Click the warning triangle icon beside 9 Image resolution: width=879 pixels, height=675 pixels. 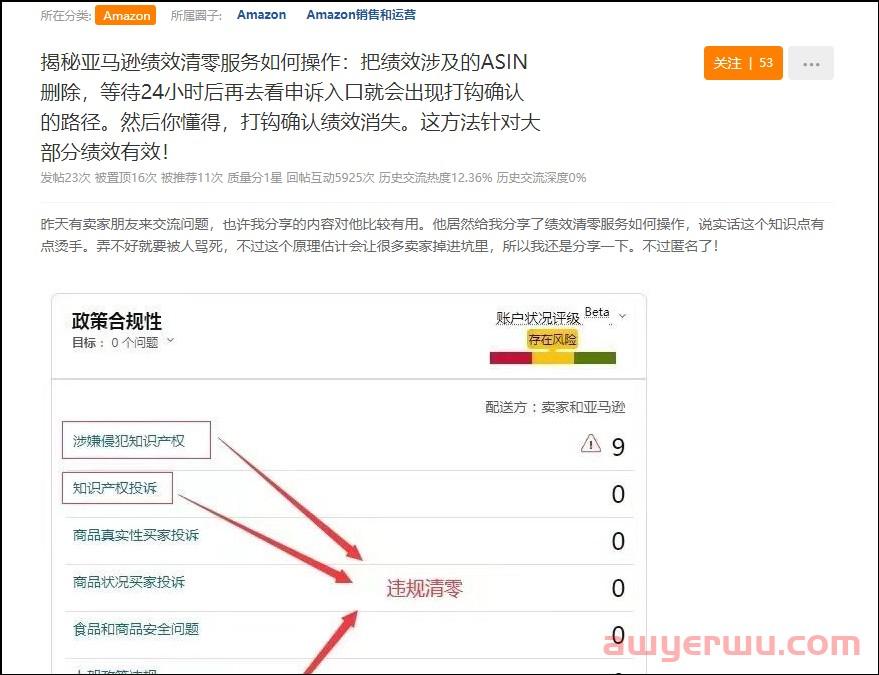(x=591, y=443)
